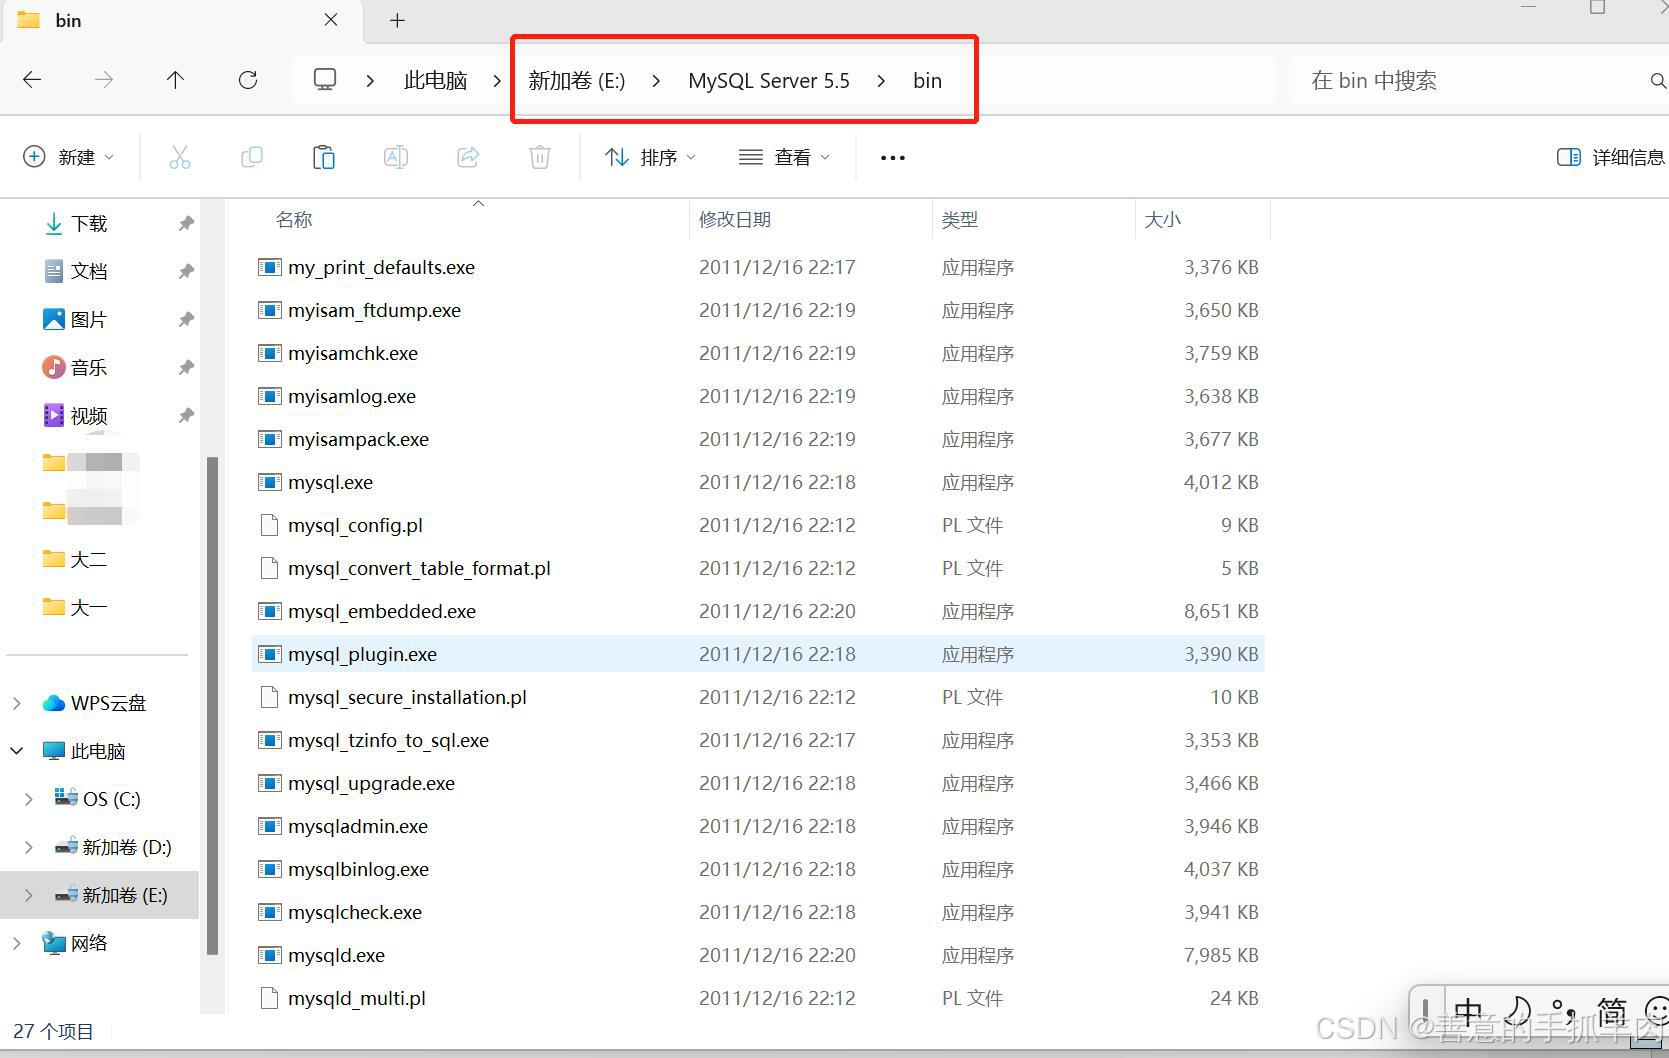Viewport: 1669px width, 1058px height.
Task: Switch IME language via 中 indicator
Action: pos(1468,1012)
